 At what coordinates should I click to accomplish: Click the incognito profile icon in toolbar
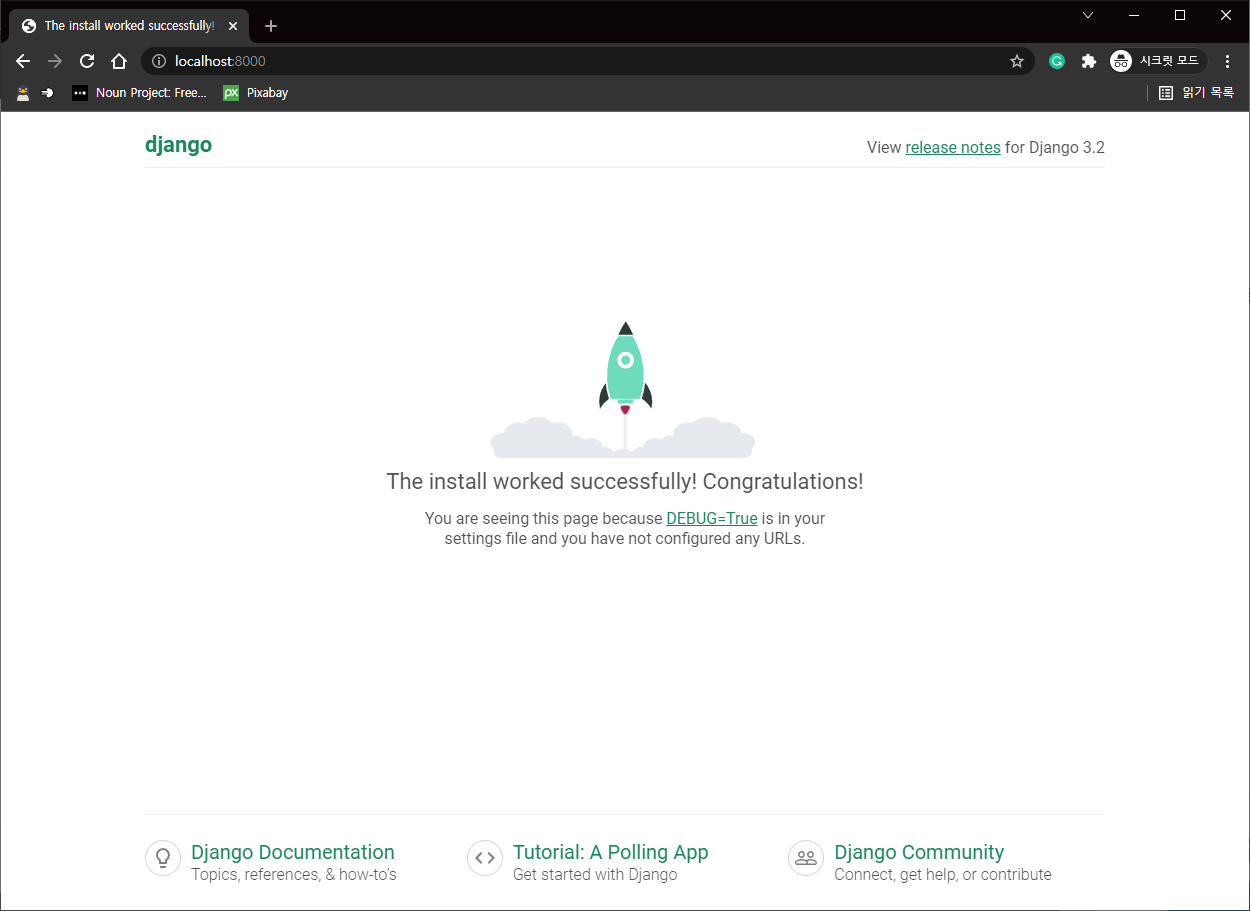click(x=1119, y=61)
